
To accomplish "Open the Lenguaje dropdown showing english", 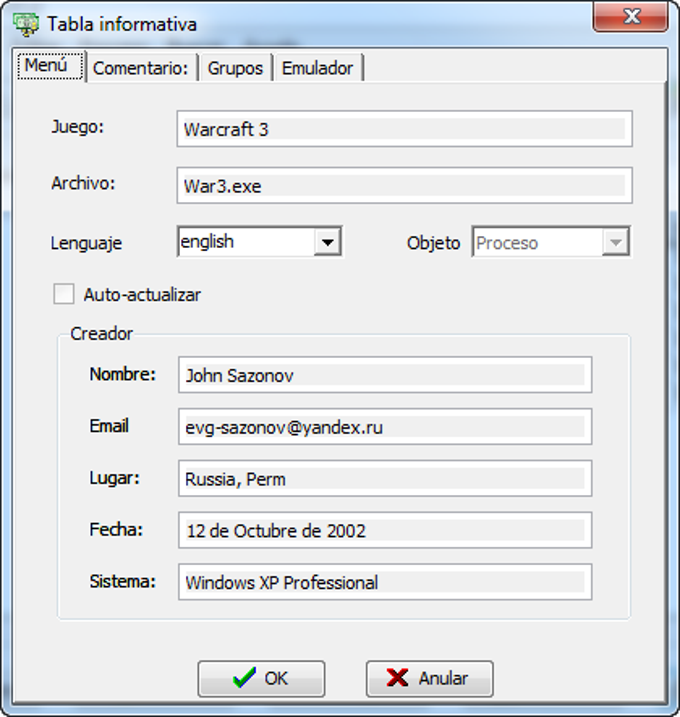I will tap(260, 241).
